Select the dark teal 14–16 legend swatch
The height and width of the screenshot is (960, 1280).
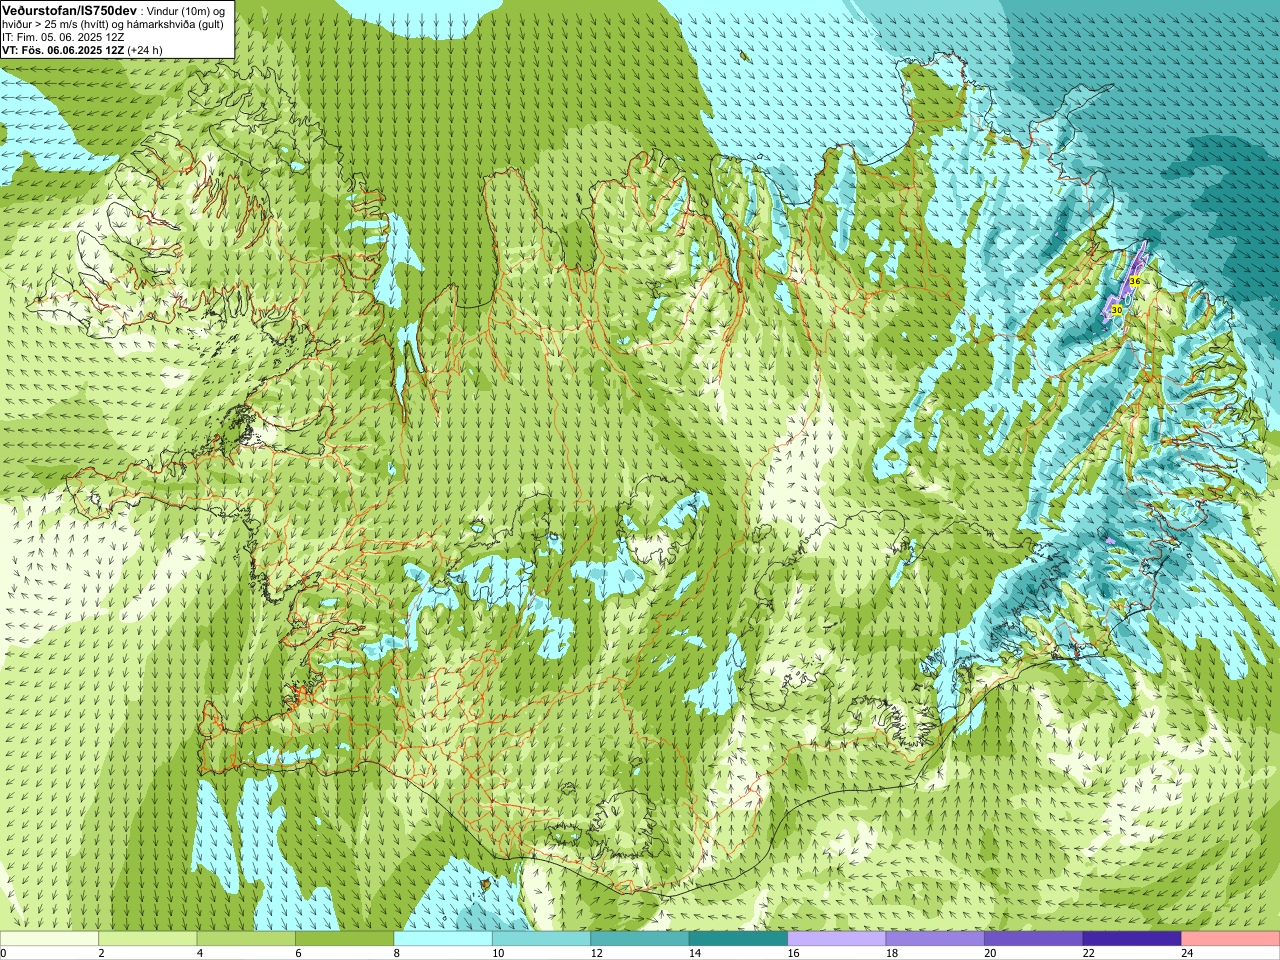(x=738, y=939)
